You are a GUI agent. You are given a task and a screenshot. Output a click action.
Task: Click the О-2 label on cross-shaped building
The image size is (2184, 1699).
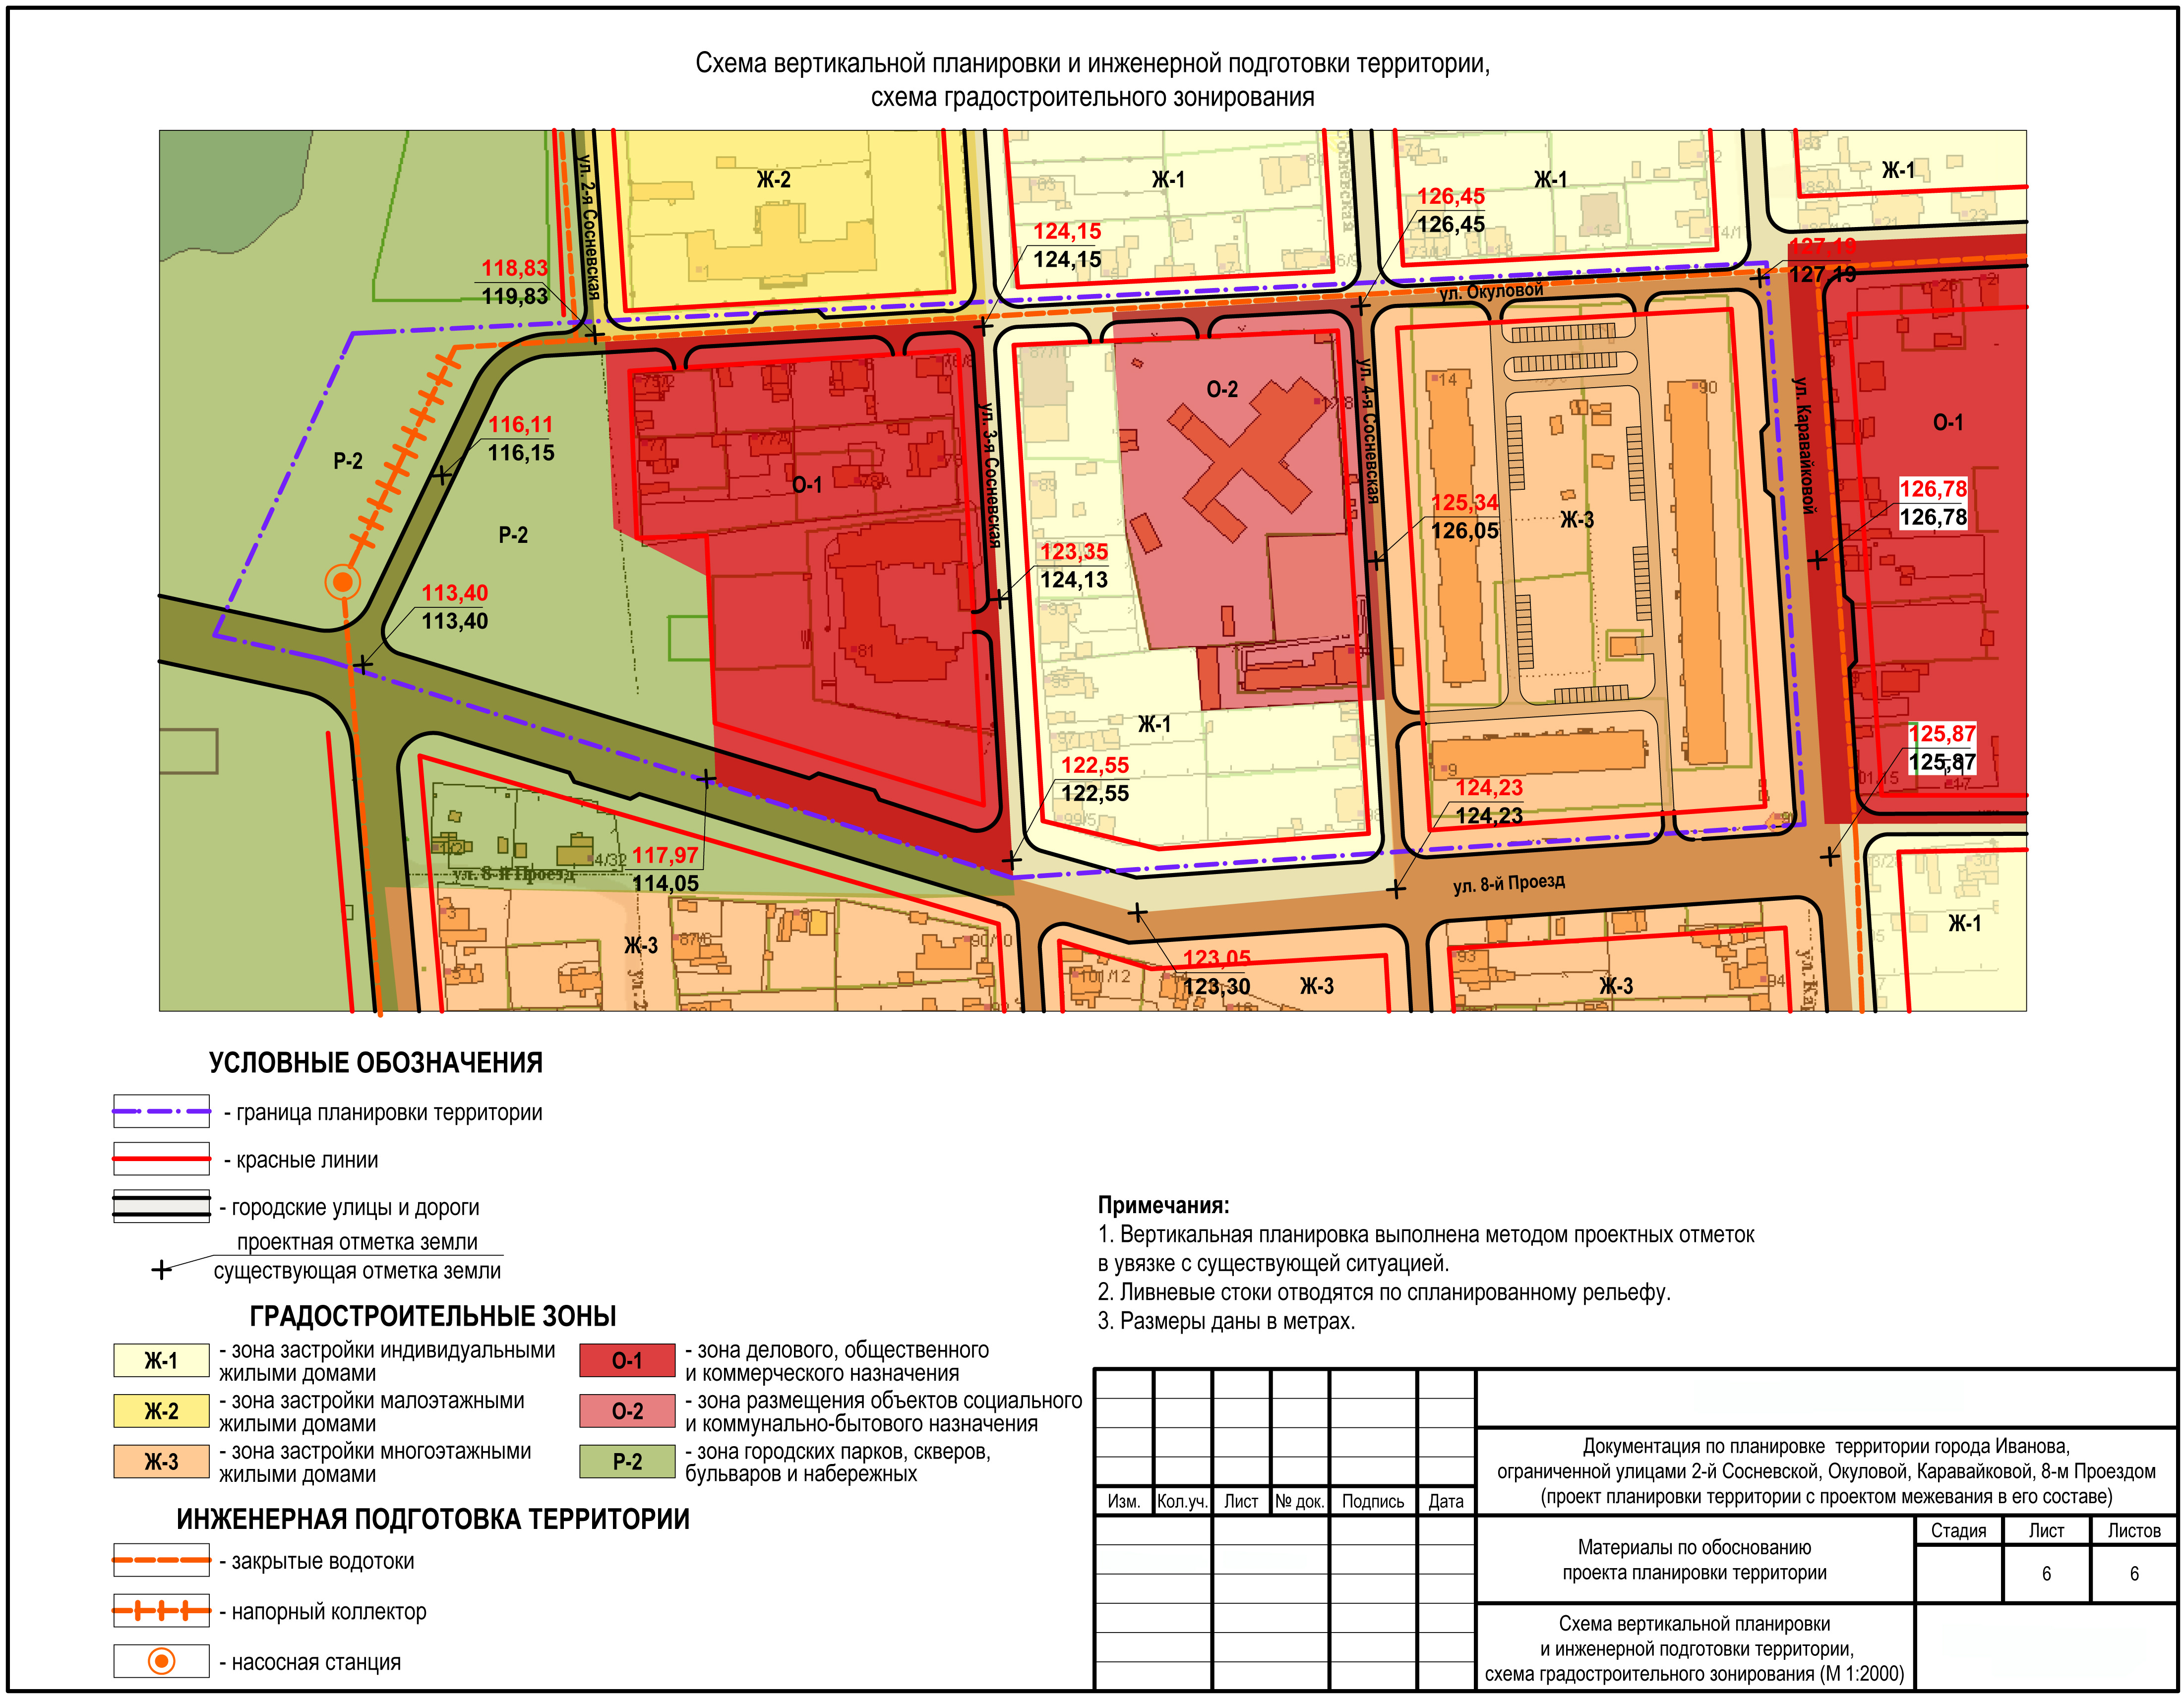click(1222, 389)
